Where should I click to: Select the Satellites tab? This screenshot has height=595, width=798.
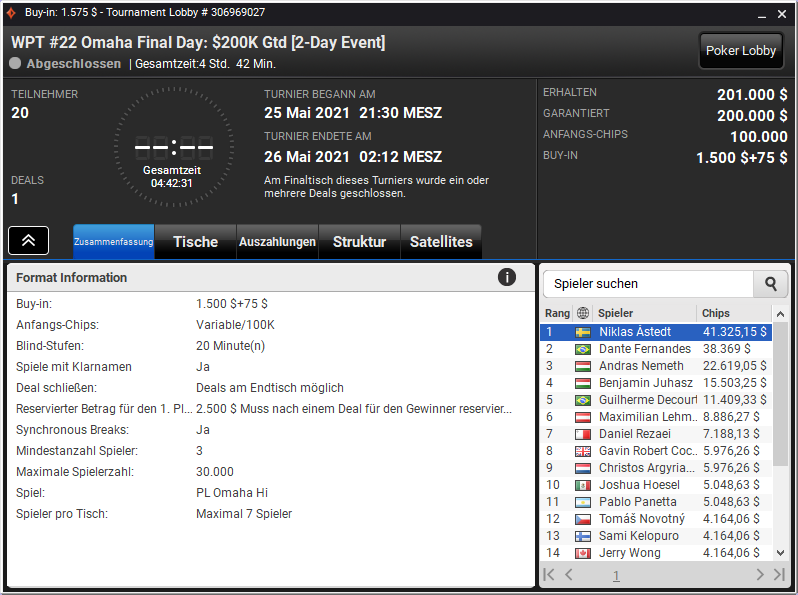click(x=441, y=242)
